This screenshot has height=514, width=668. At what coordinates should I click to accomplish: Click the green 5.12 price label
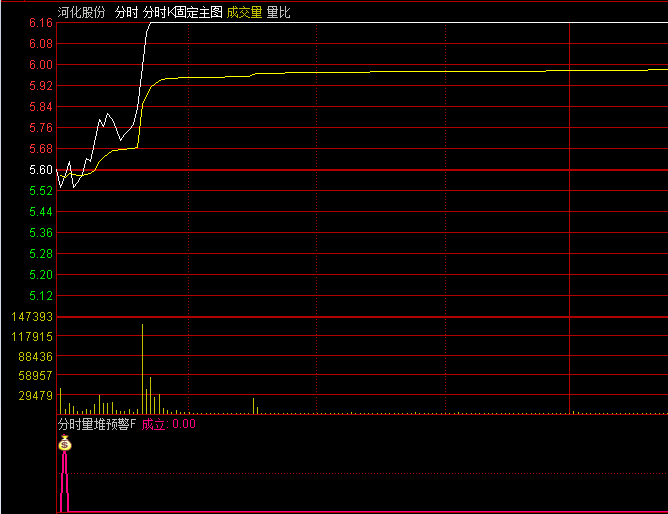[x=41, y=296]
